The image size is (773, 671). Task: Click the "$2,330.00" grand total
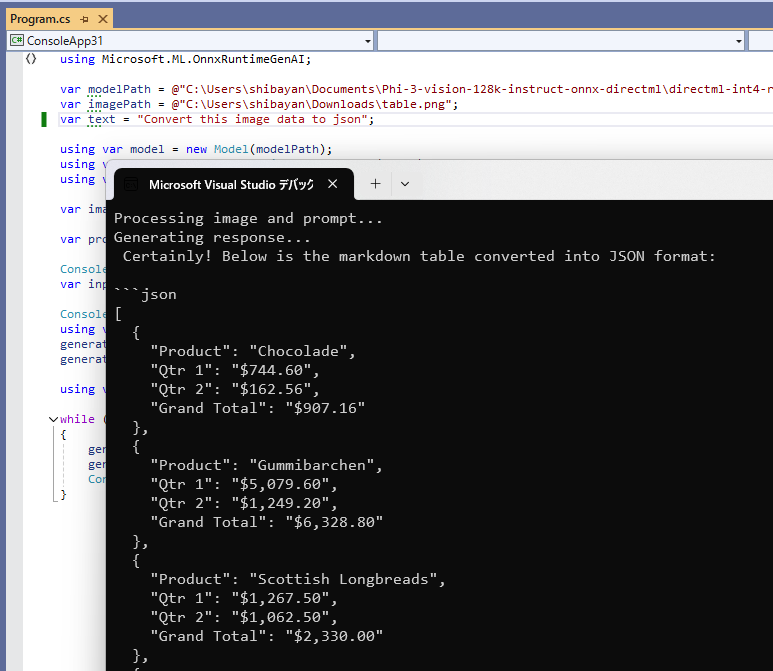[x=334, y=636]
